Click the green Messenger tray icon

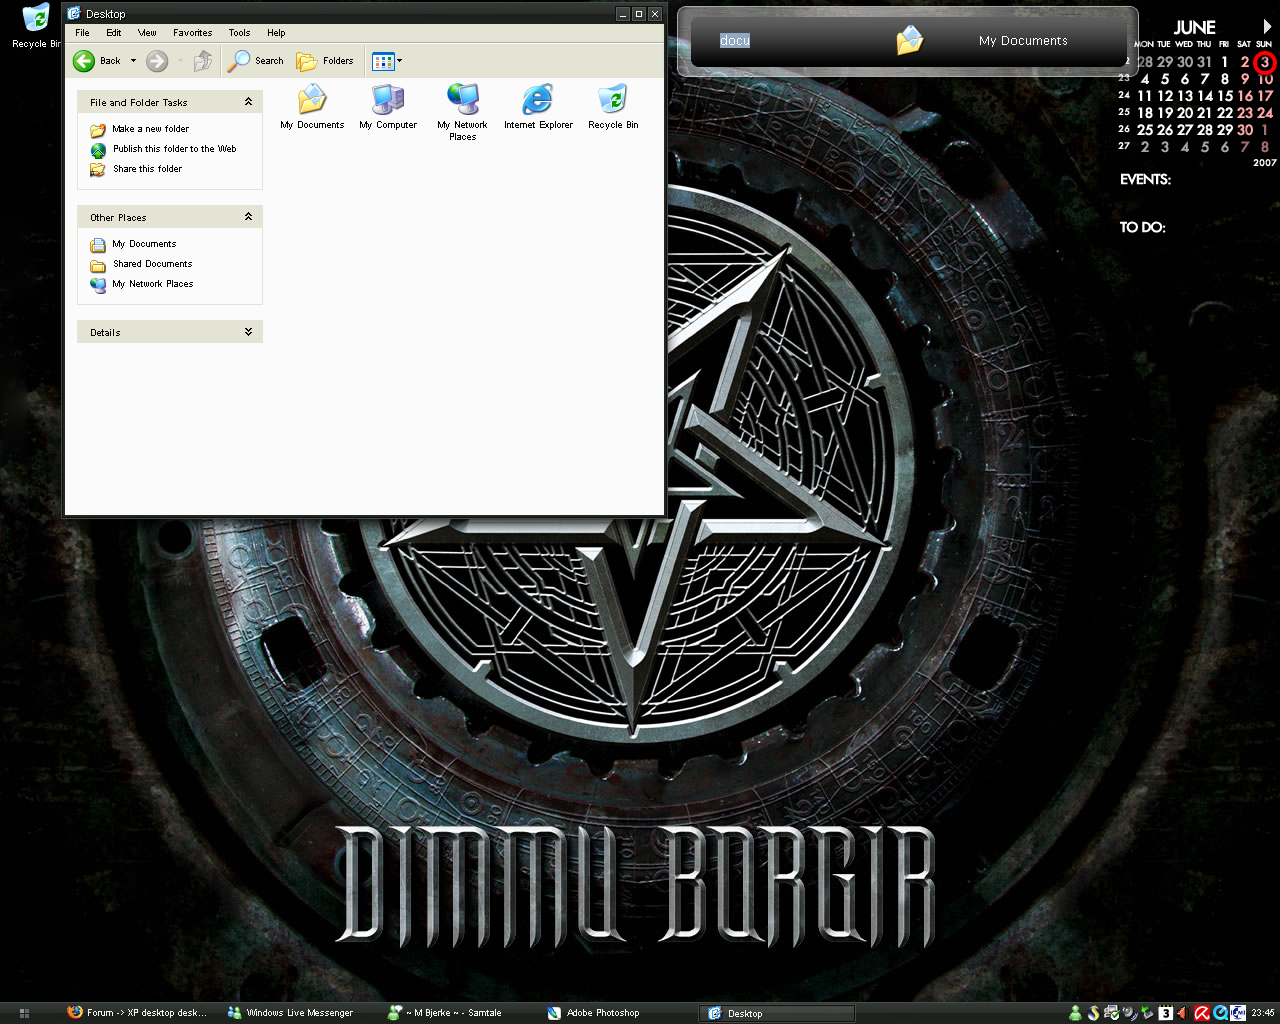[1075, 1013]
